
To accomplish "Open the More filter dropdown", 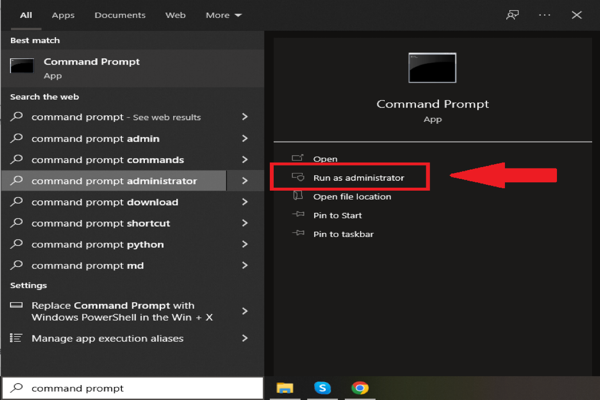I will pyautogui.click(x=223, y=15).
